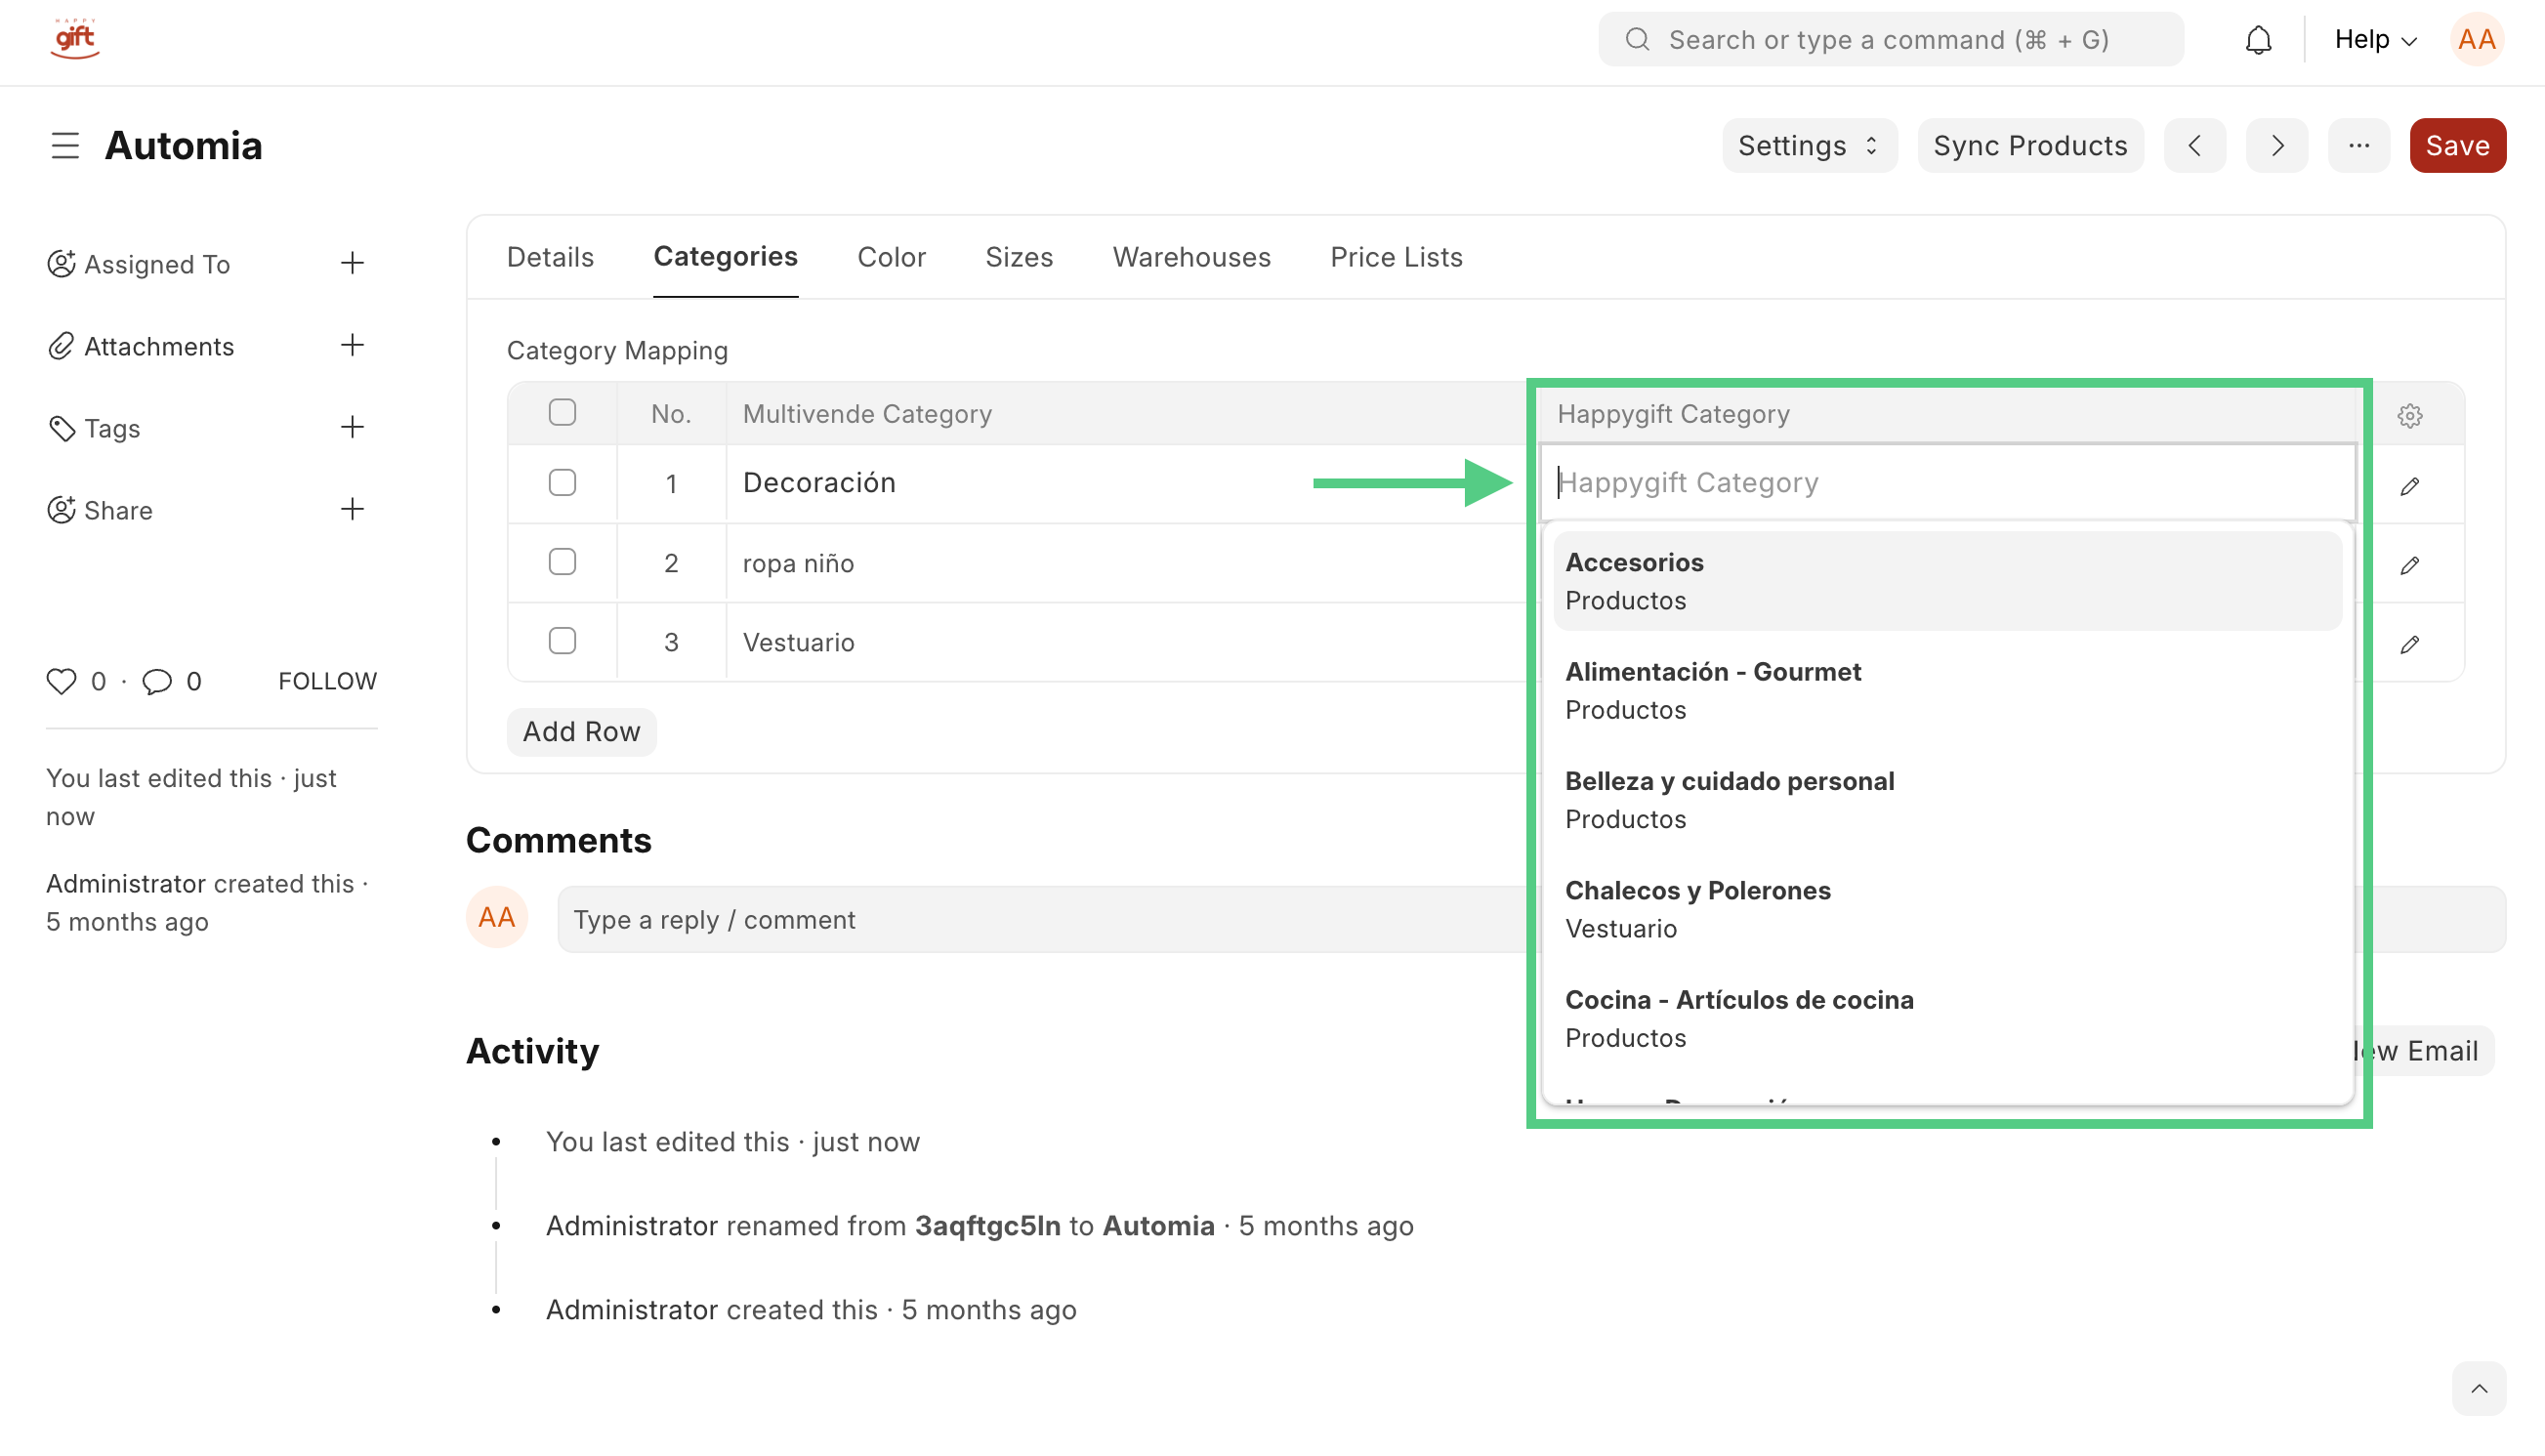Open the Color tab
Viewport: 2545px width, 1456px height.
click(x=891, y=258)
